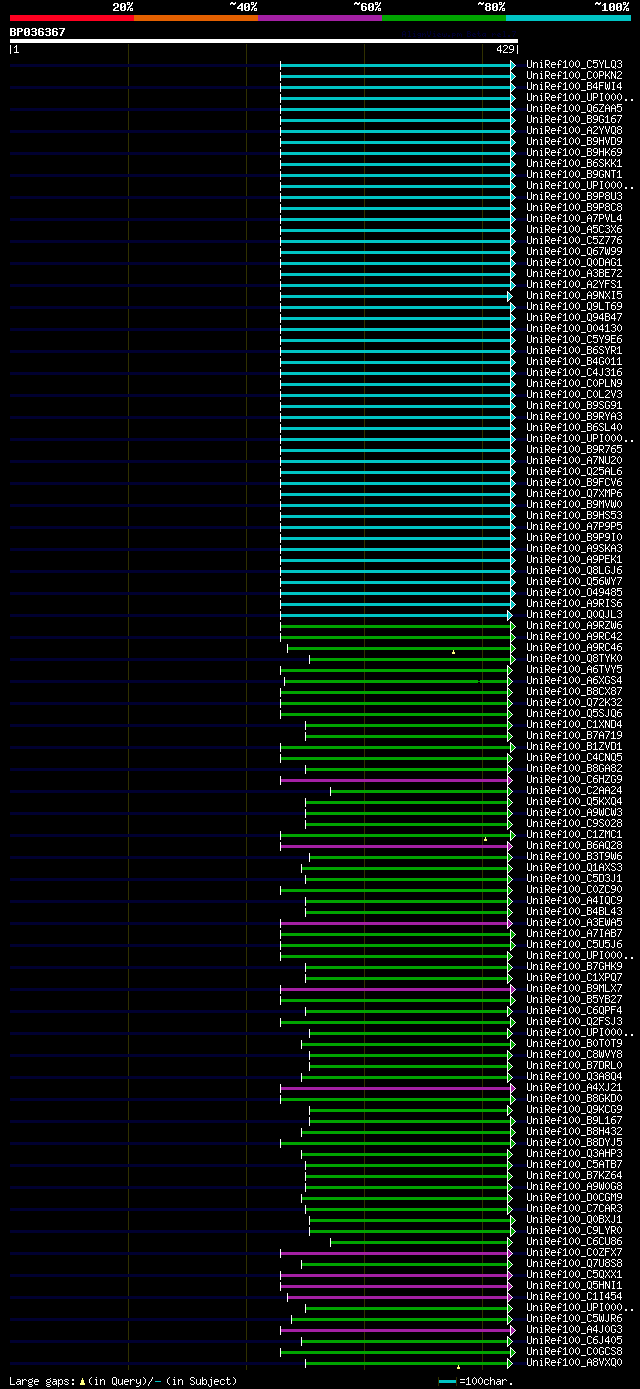Click the UniRef100_A8VXQ0 label

point(574,1363)
